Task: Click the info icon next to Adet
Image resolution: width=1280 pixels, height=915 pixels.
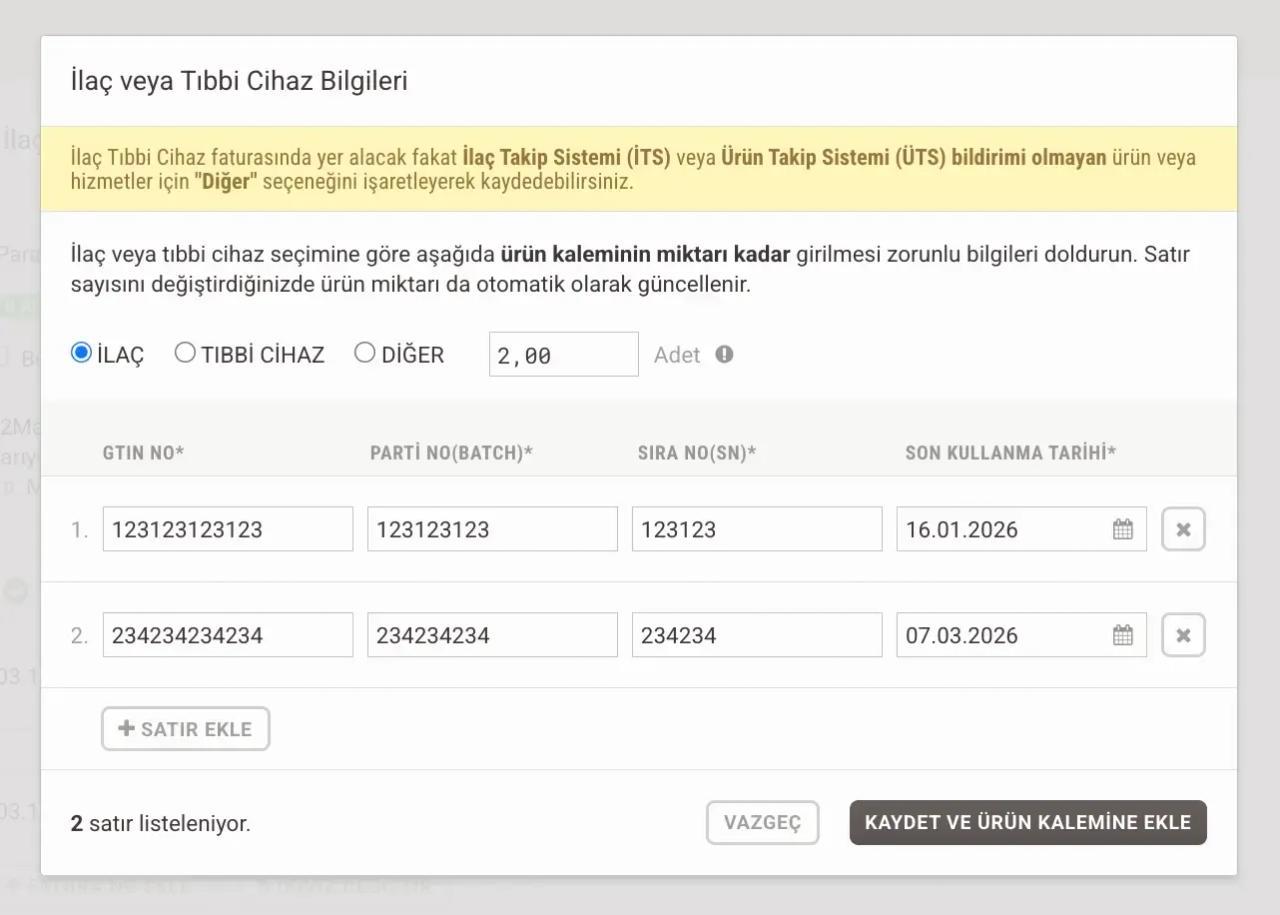Action: (724, 354)
